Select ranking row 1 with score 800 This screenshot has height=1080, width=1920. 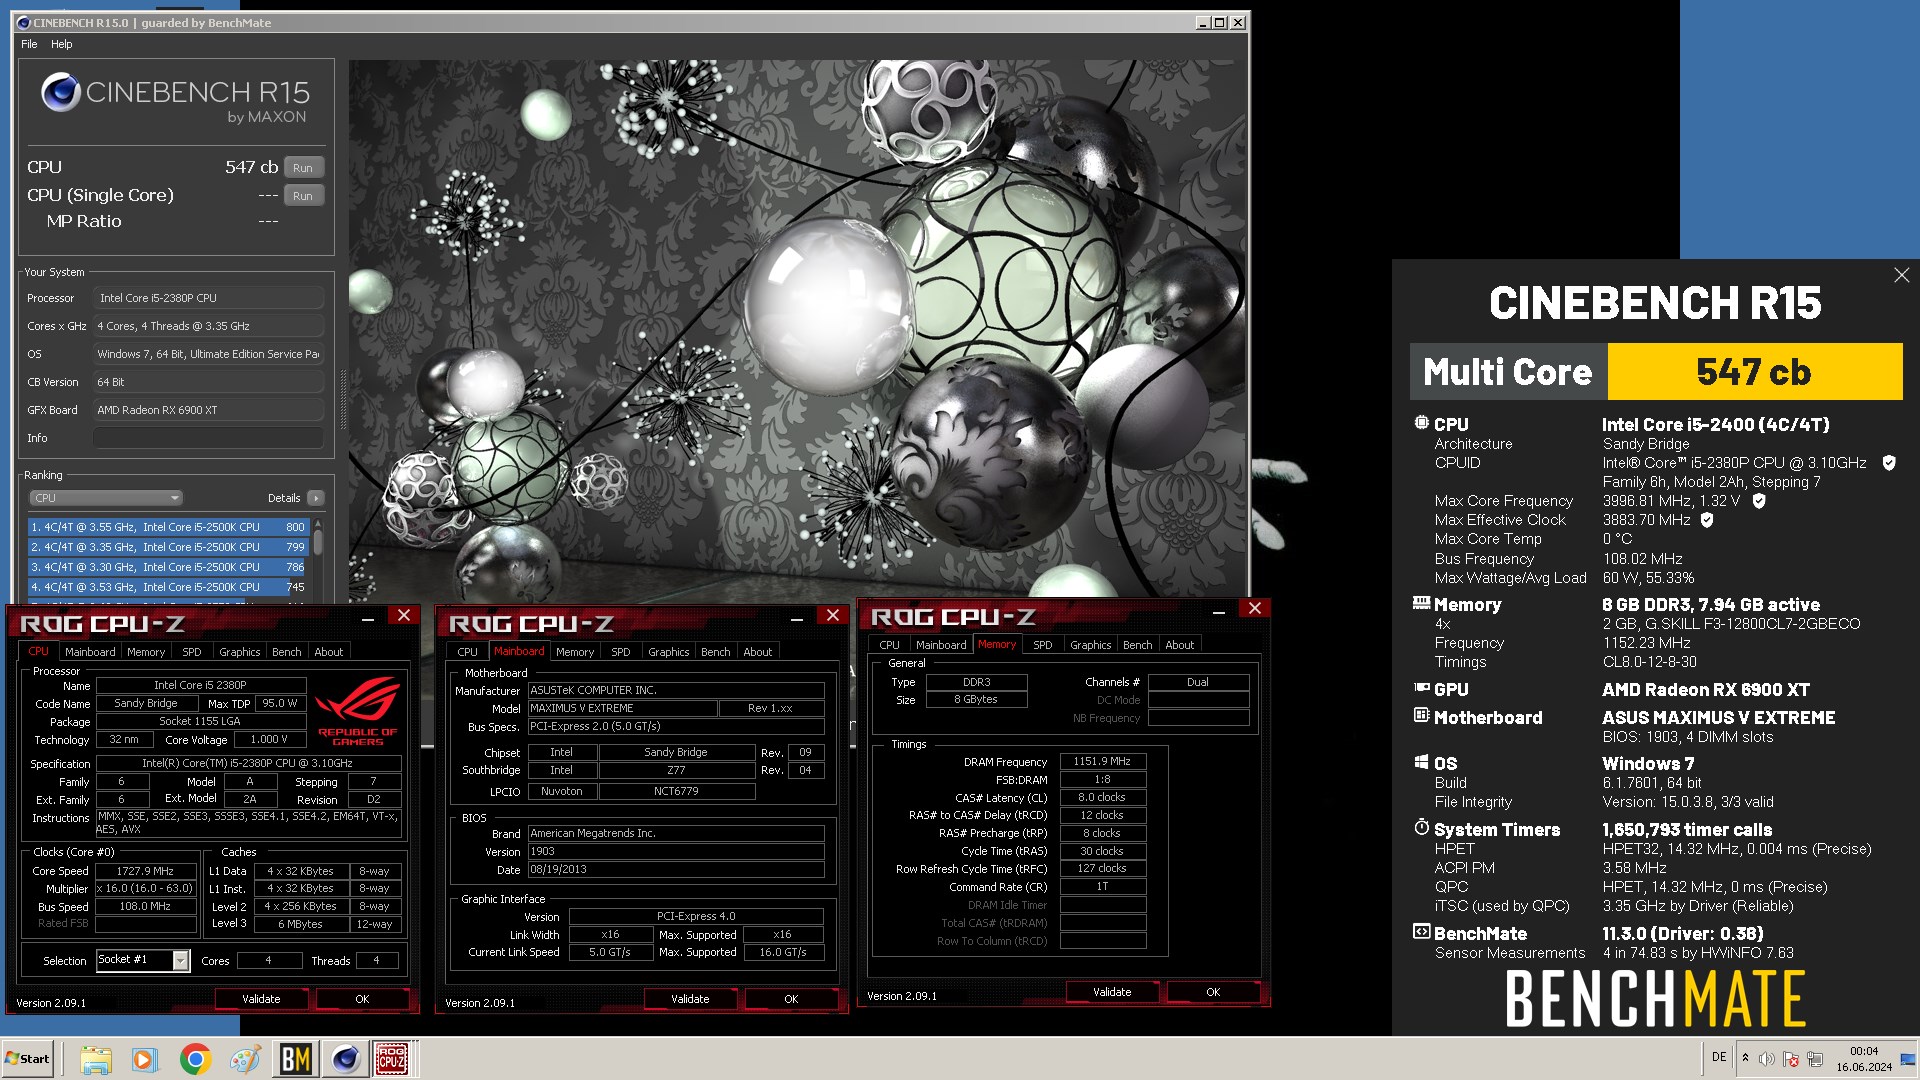168,527
